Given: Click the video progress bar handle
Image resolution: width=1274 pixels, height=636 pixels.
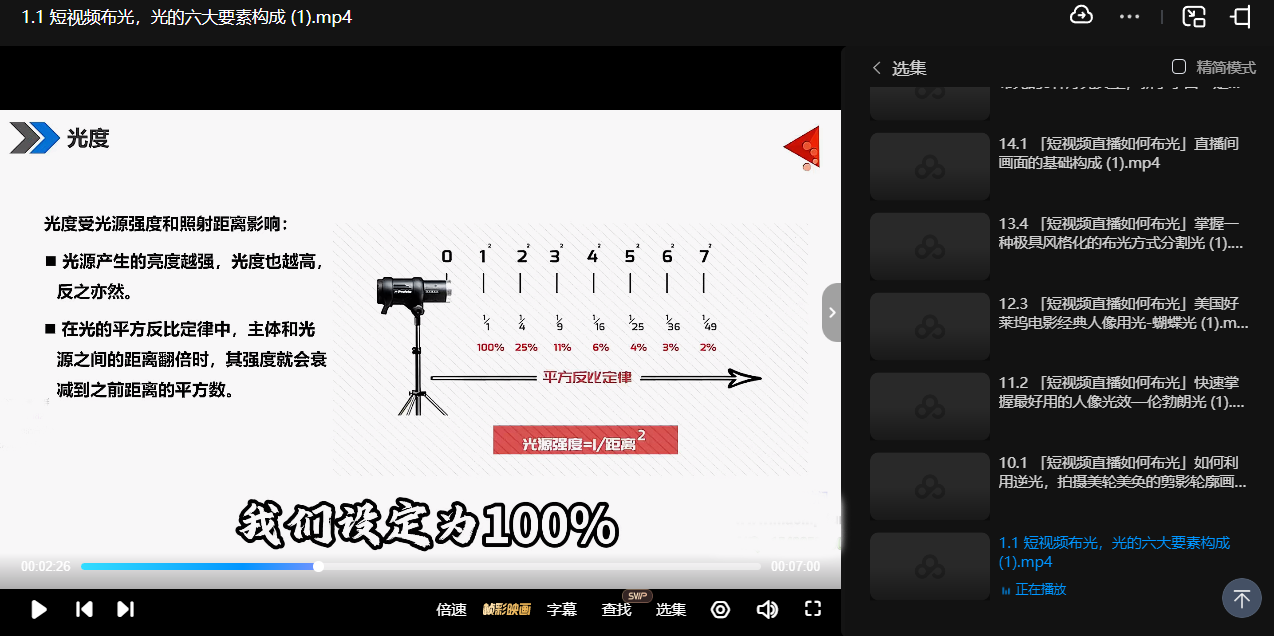Looking at the screenshot, I should 318,566.
